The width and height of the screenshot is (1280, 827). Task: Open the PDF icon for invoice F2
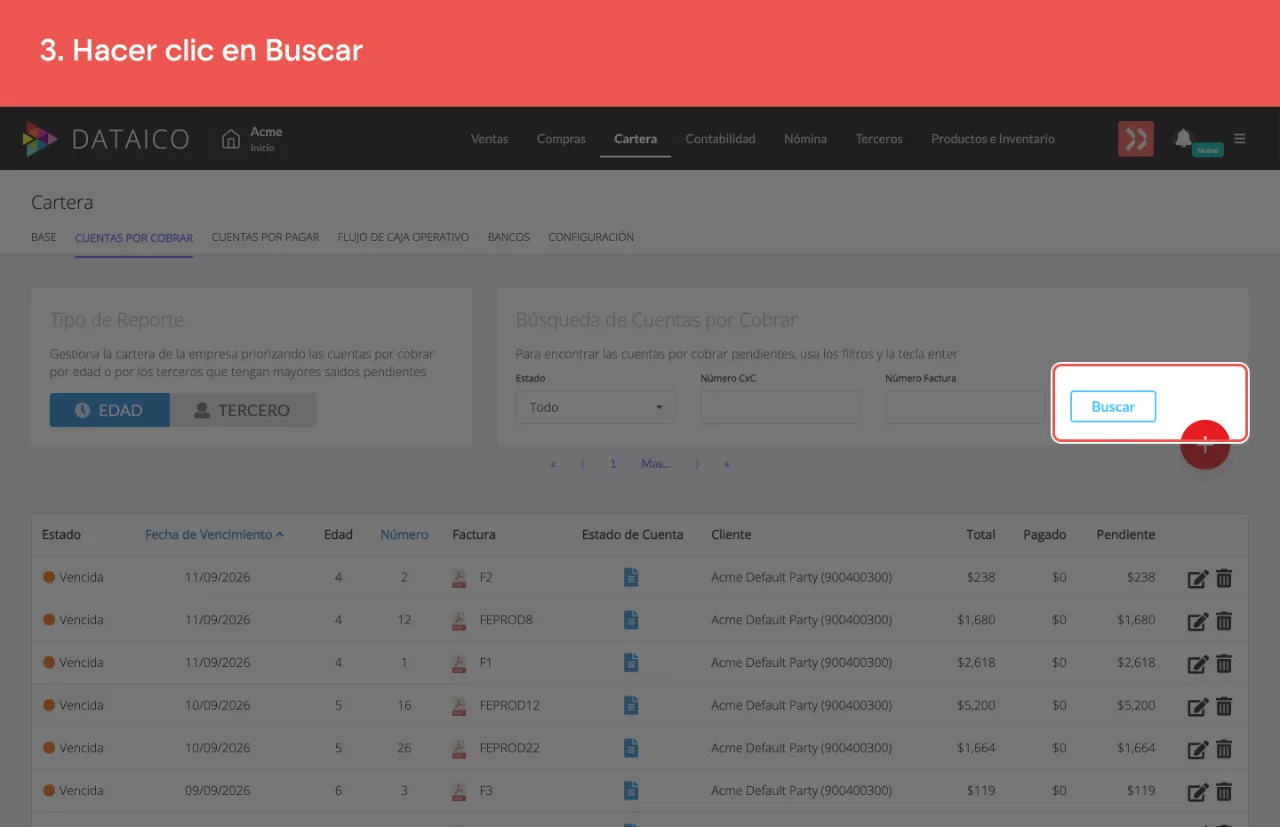(x=459, y=578)
